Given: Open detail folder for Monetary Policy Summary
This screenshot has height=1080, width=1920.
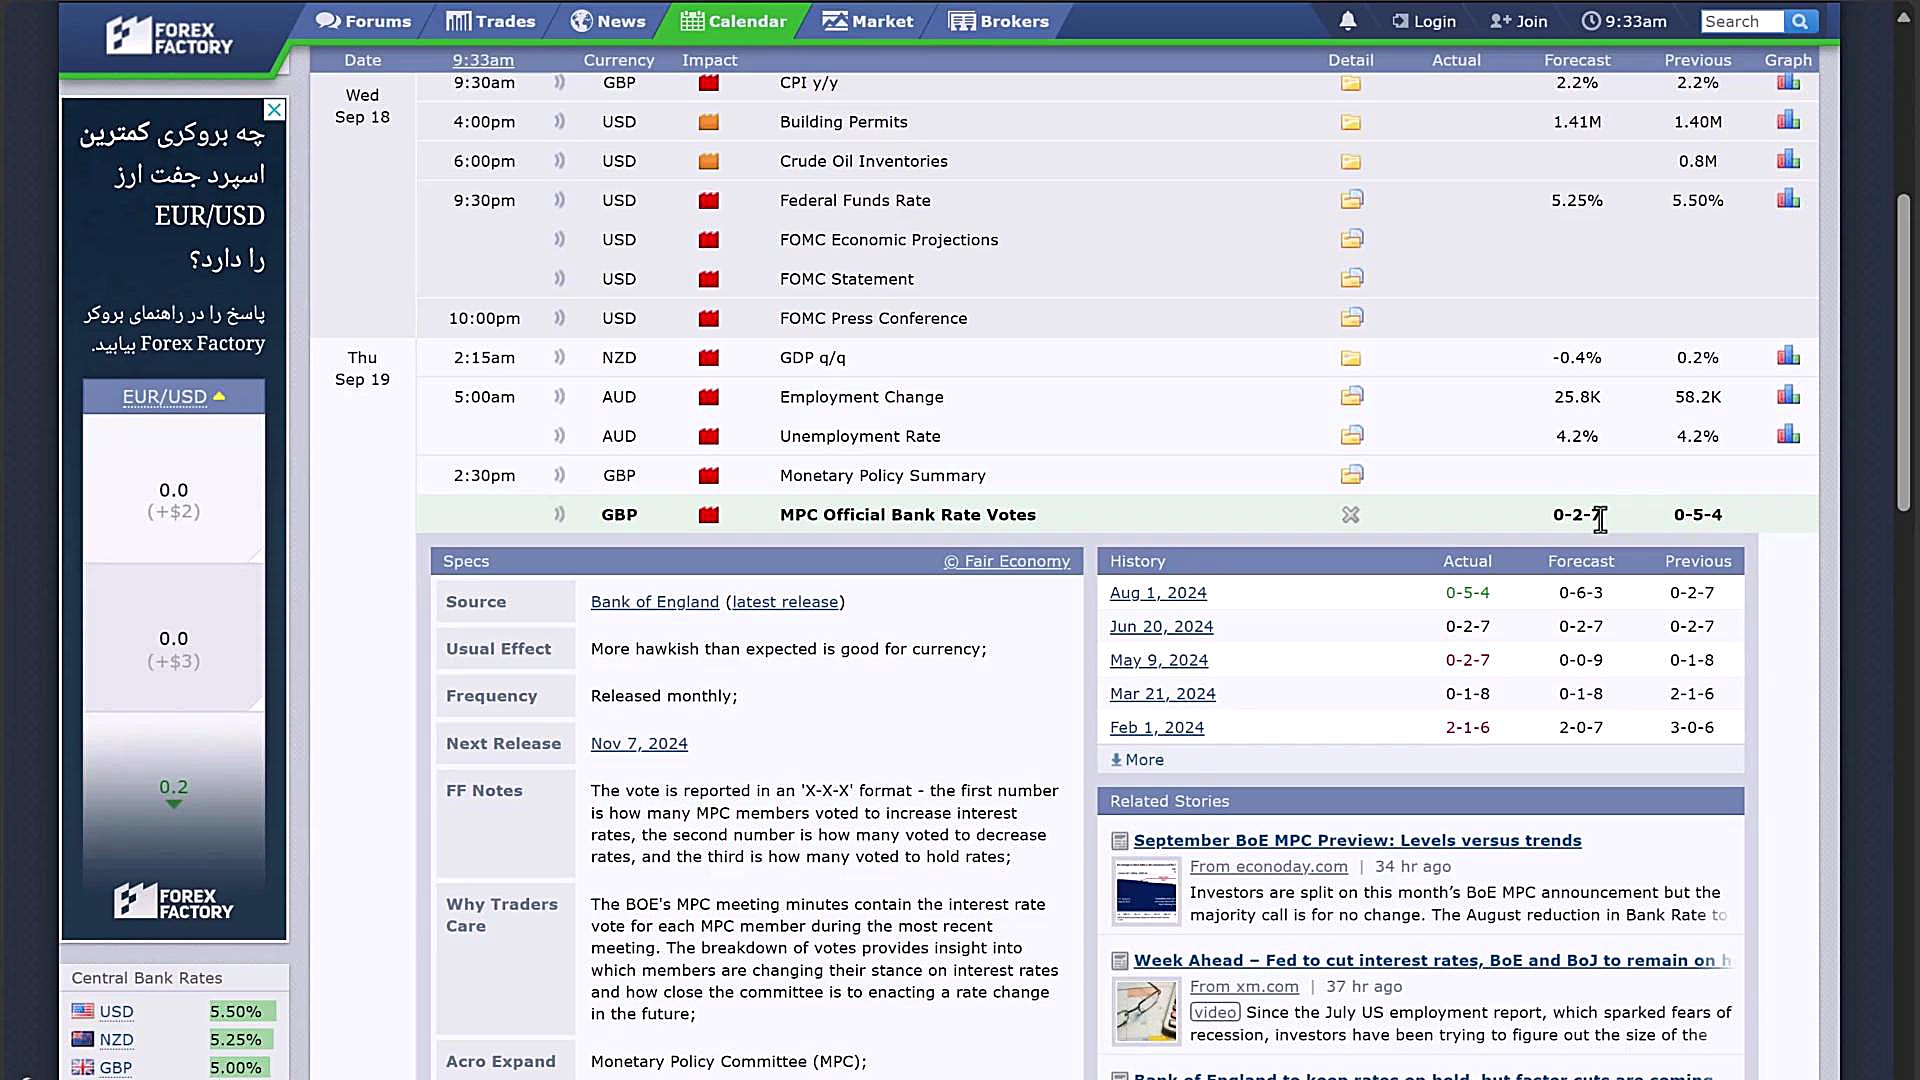Looking at the screenshot, I should (x=1351, y=474).
